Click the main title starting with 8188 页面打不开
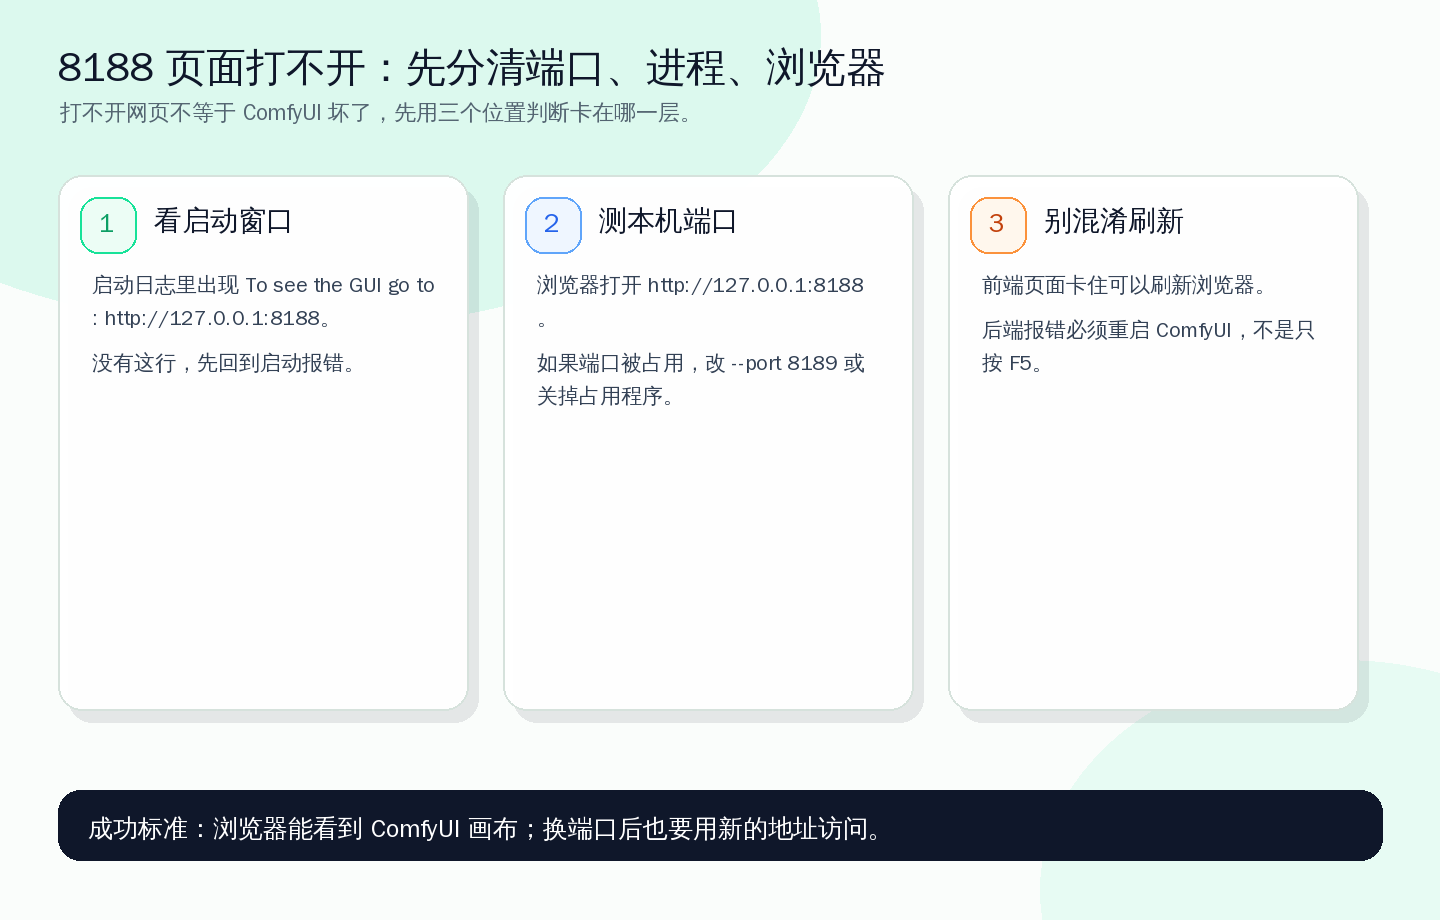 pyautogui.click(x=471, y=68)
